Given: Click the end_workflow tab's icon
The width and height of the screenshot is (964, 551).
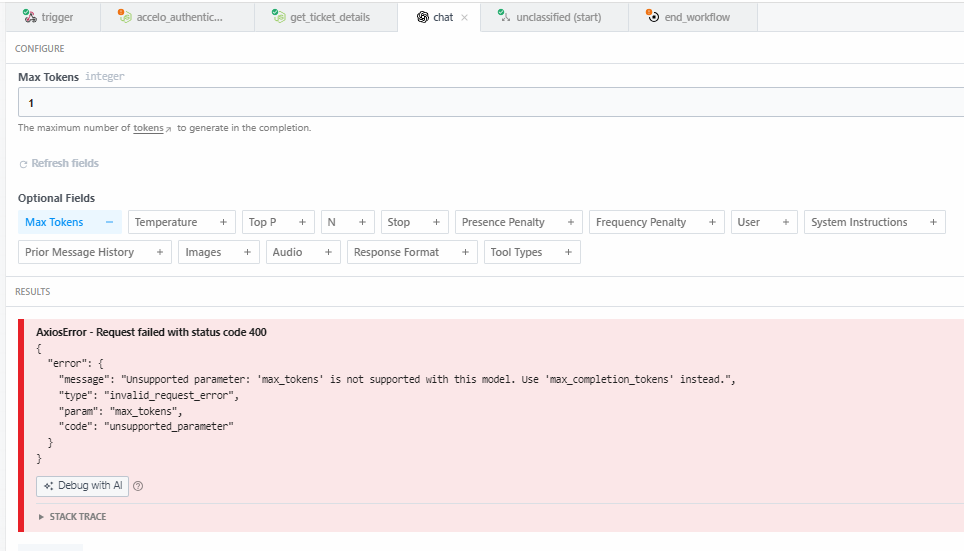Looking at the screenshot, I should click(x=652, y=16).
